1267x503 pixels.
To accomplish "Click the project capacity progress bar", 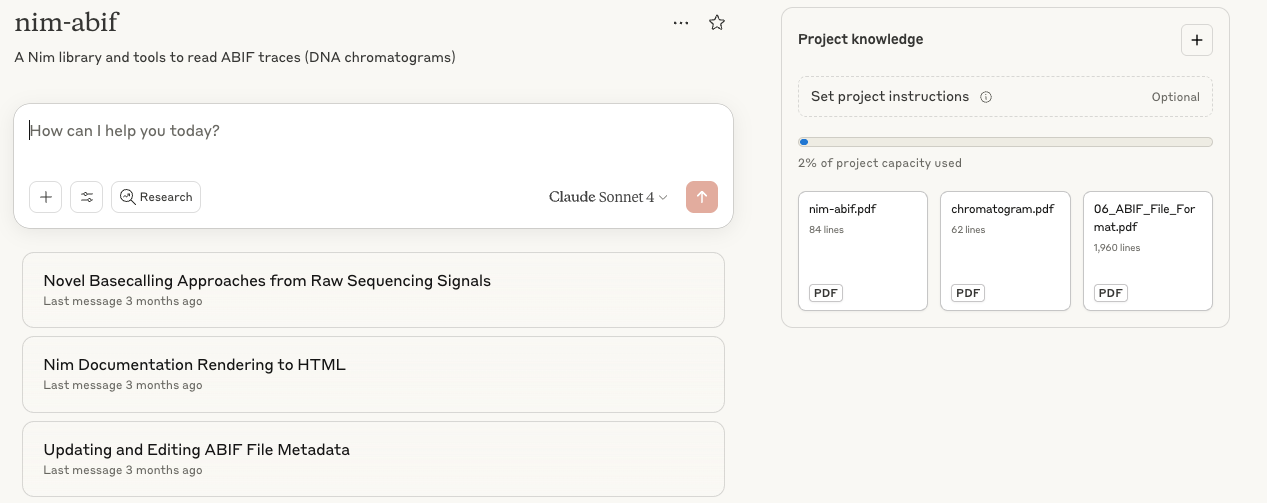I will point(1004,142).
